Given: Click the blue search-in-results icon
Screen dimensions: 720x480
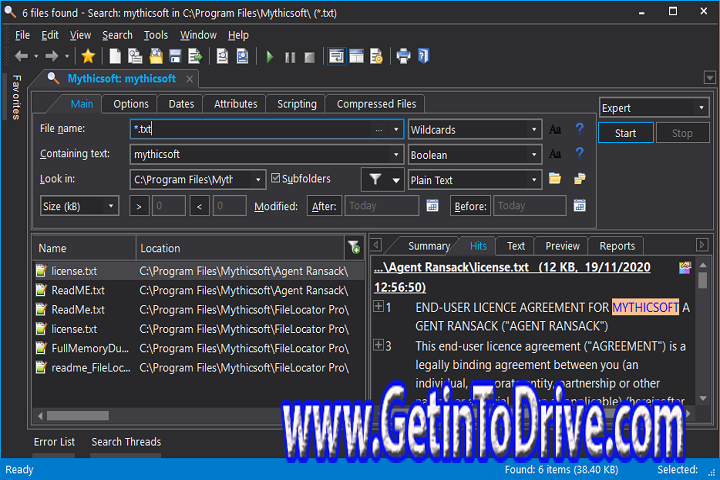Looking at the screenshot, I should tap(242, 56).
